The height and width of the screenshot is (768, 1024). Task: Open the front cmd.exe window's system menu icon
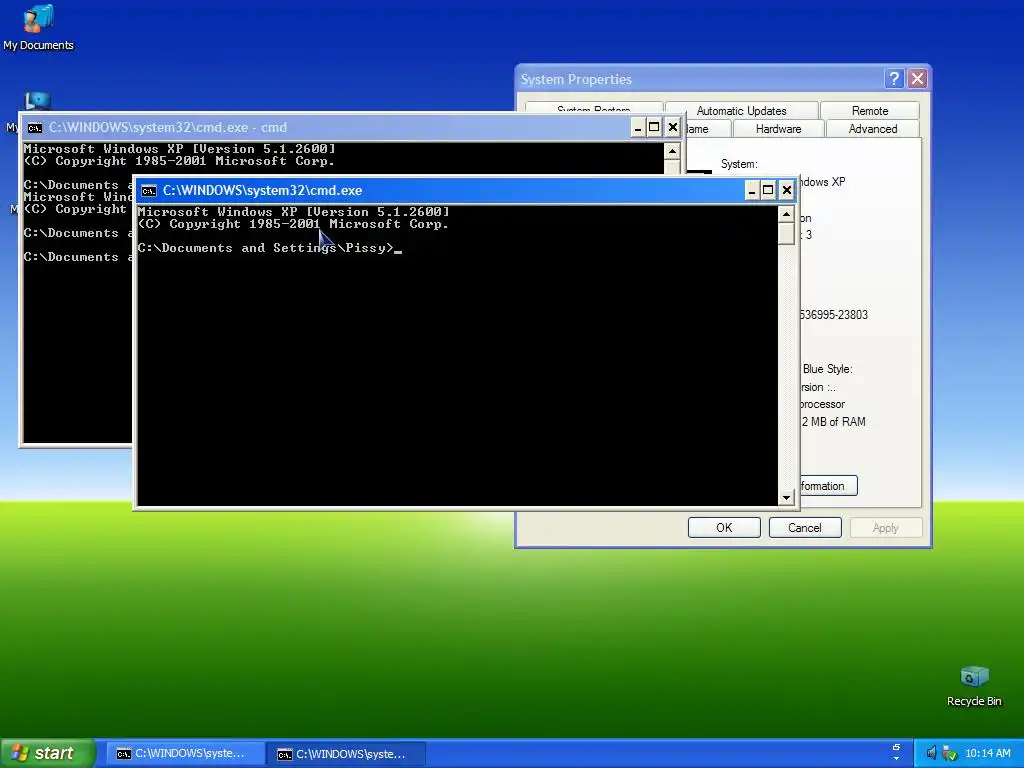click(x=149, y=191)
